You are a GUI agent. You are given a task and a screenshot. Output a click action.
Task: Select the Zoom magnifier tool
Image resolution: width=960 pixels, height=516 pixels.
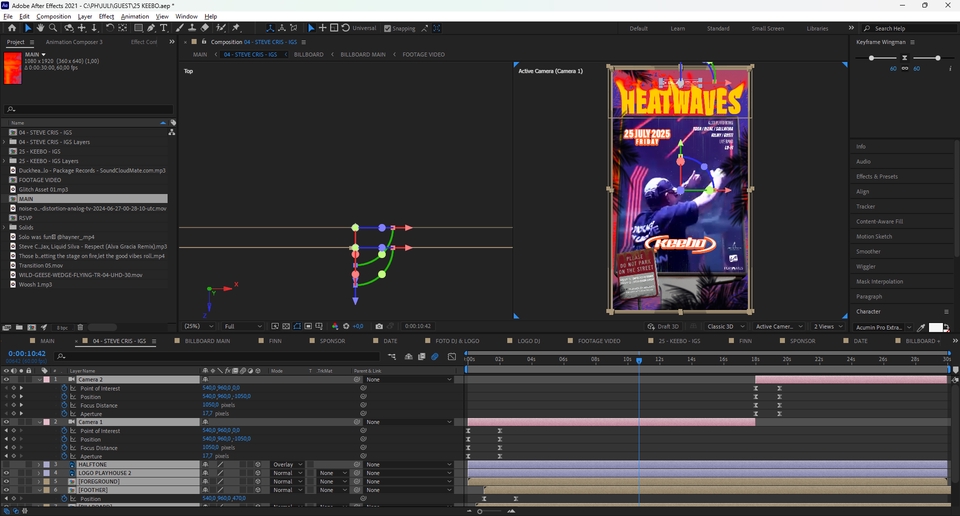click(53, 28)
